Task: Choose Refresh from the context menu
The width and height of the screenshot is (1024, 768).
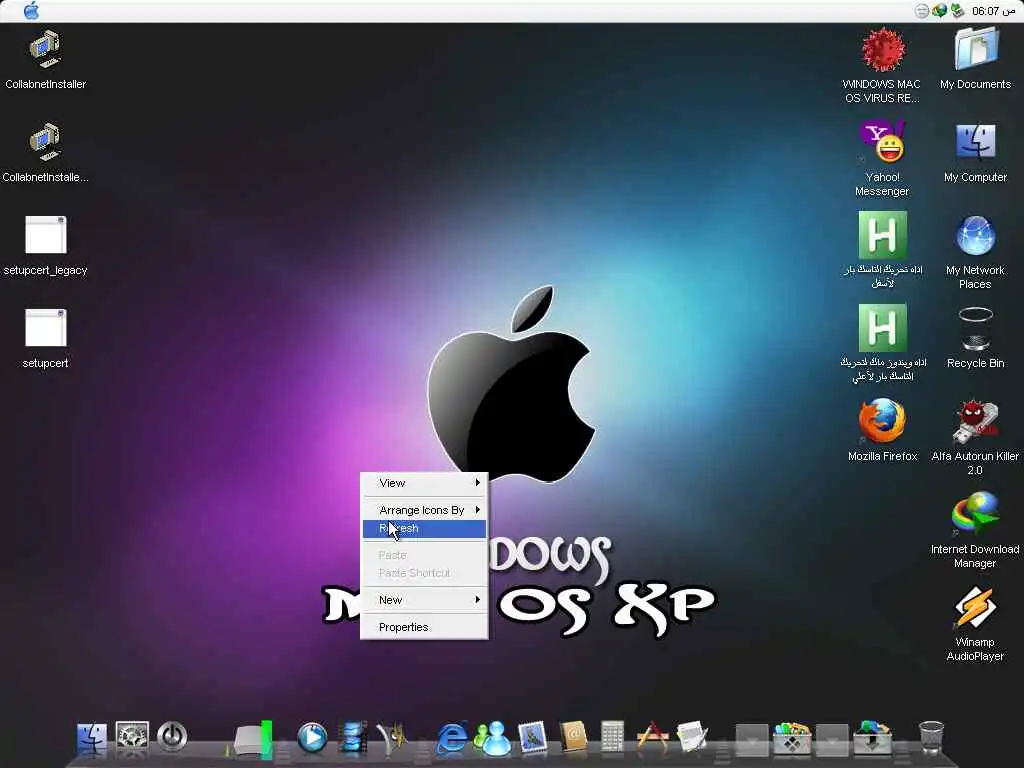Action: click(424, 528)
